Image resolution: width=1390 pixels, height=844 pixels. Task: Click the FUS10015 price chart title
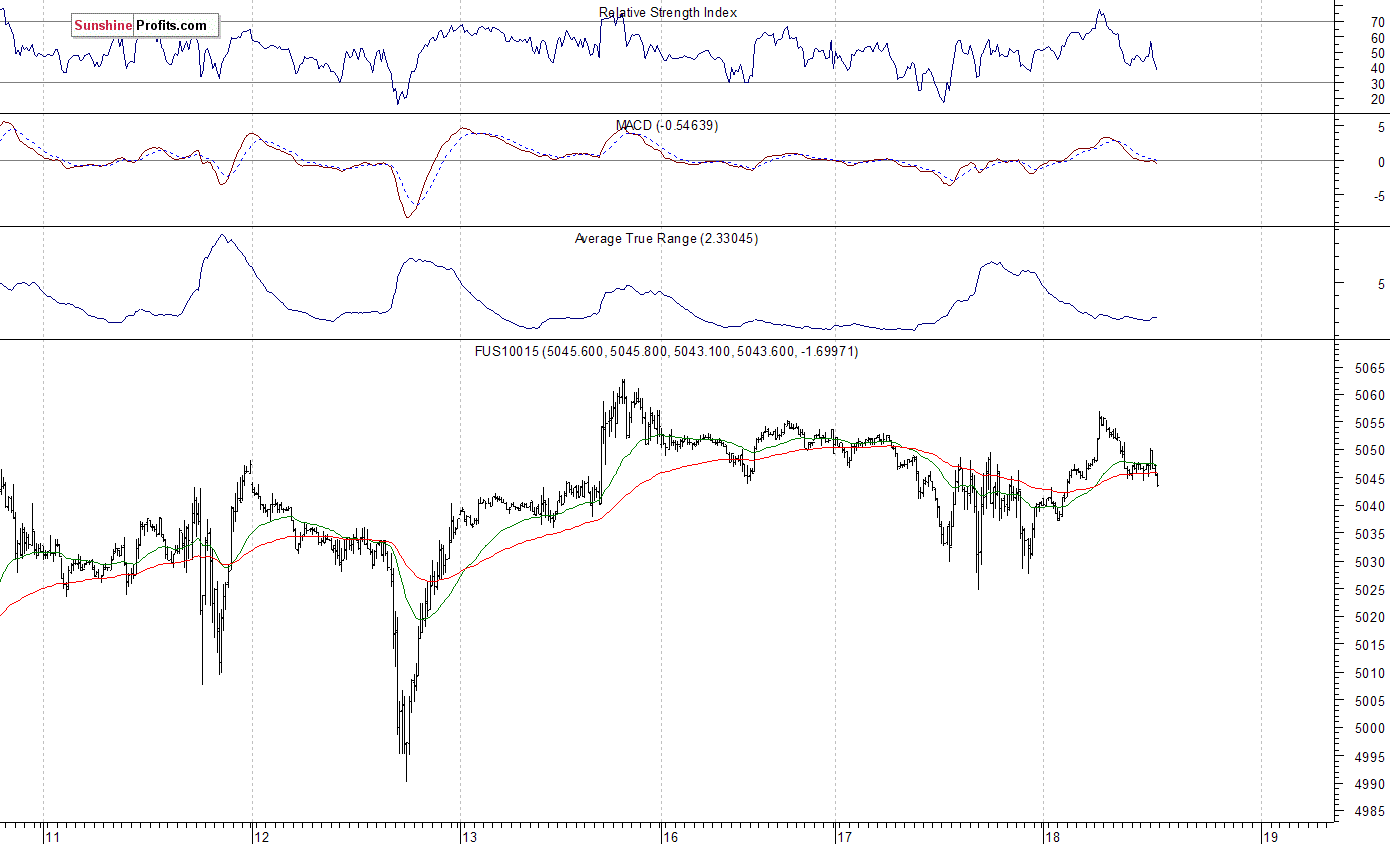coord(666,352)
